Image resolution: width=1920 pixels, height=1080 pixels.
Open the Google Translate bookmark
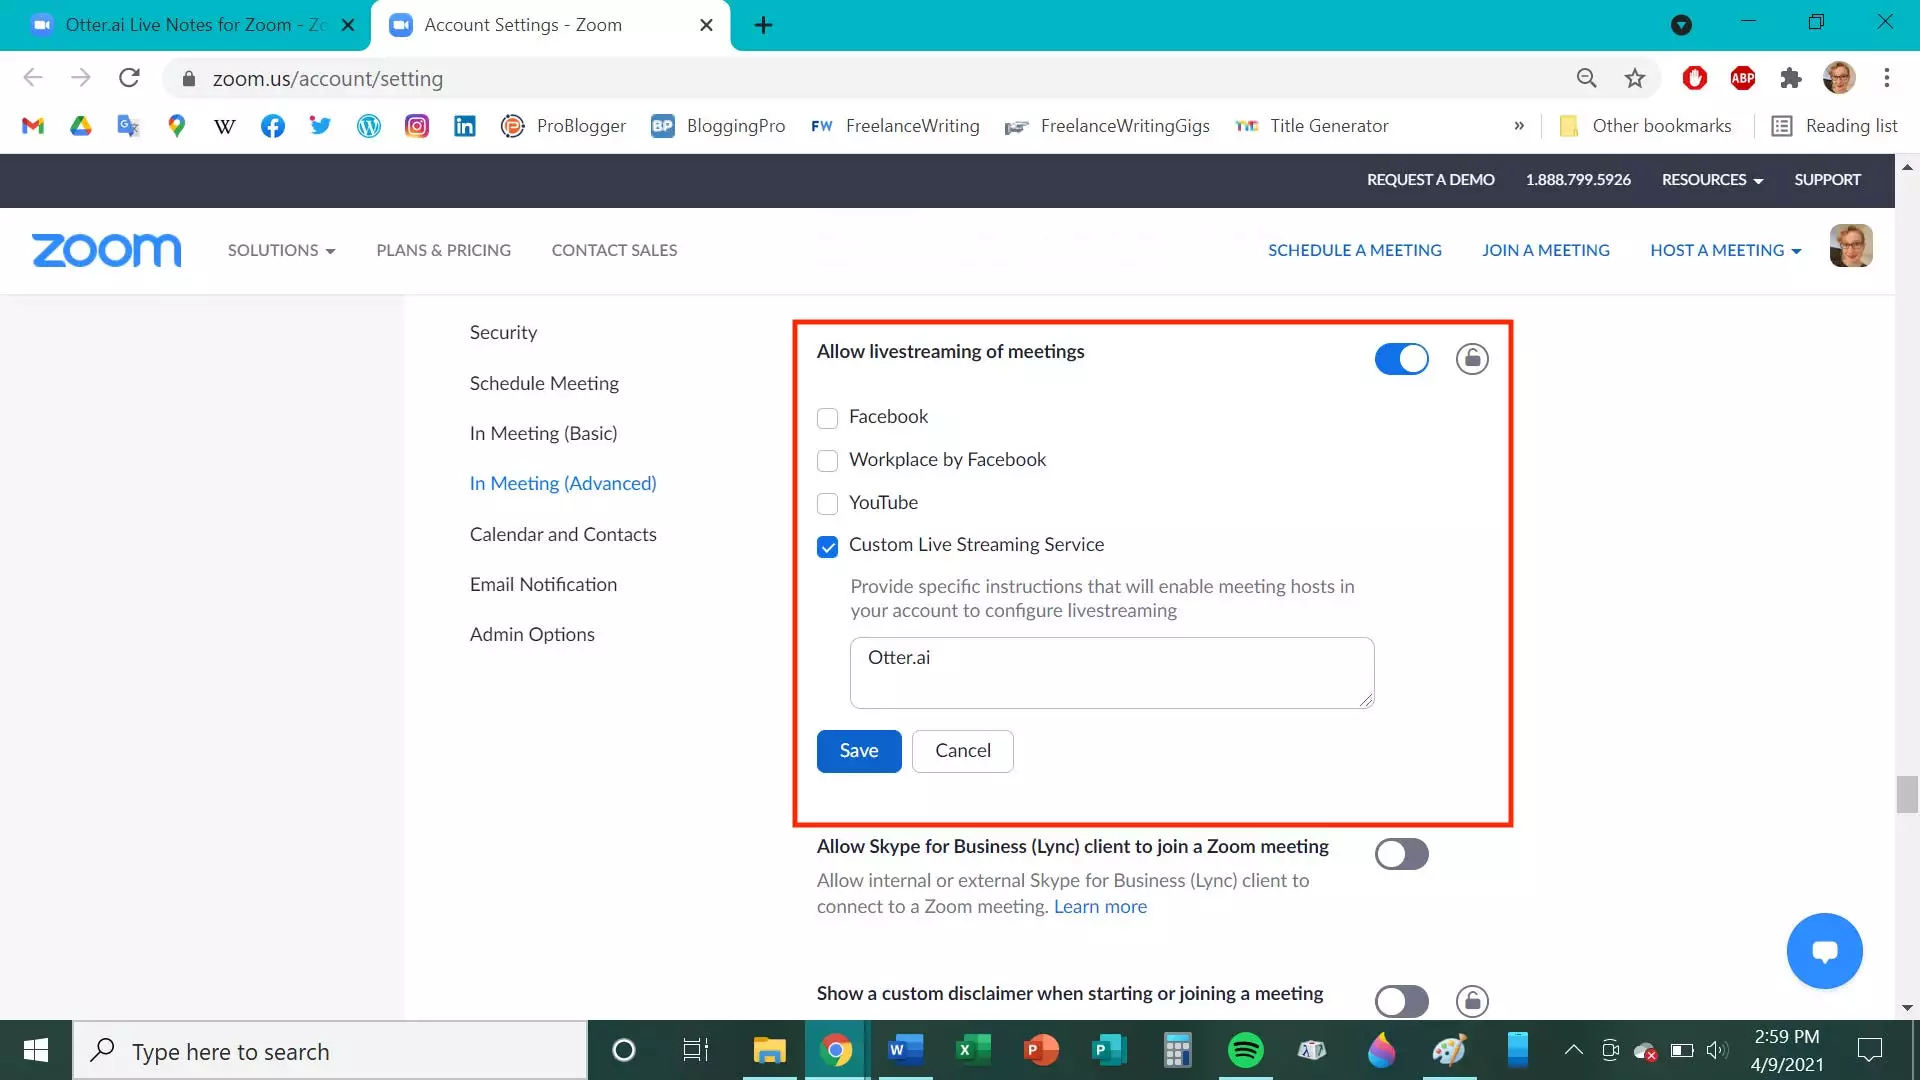point(128,126)
